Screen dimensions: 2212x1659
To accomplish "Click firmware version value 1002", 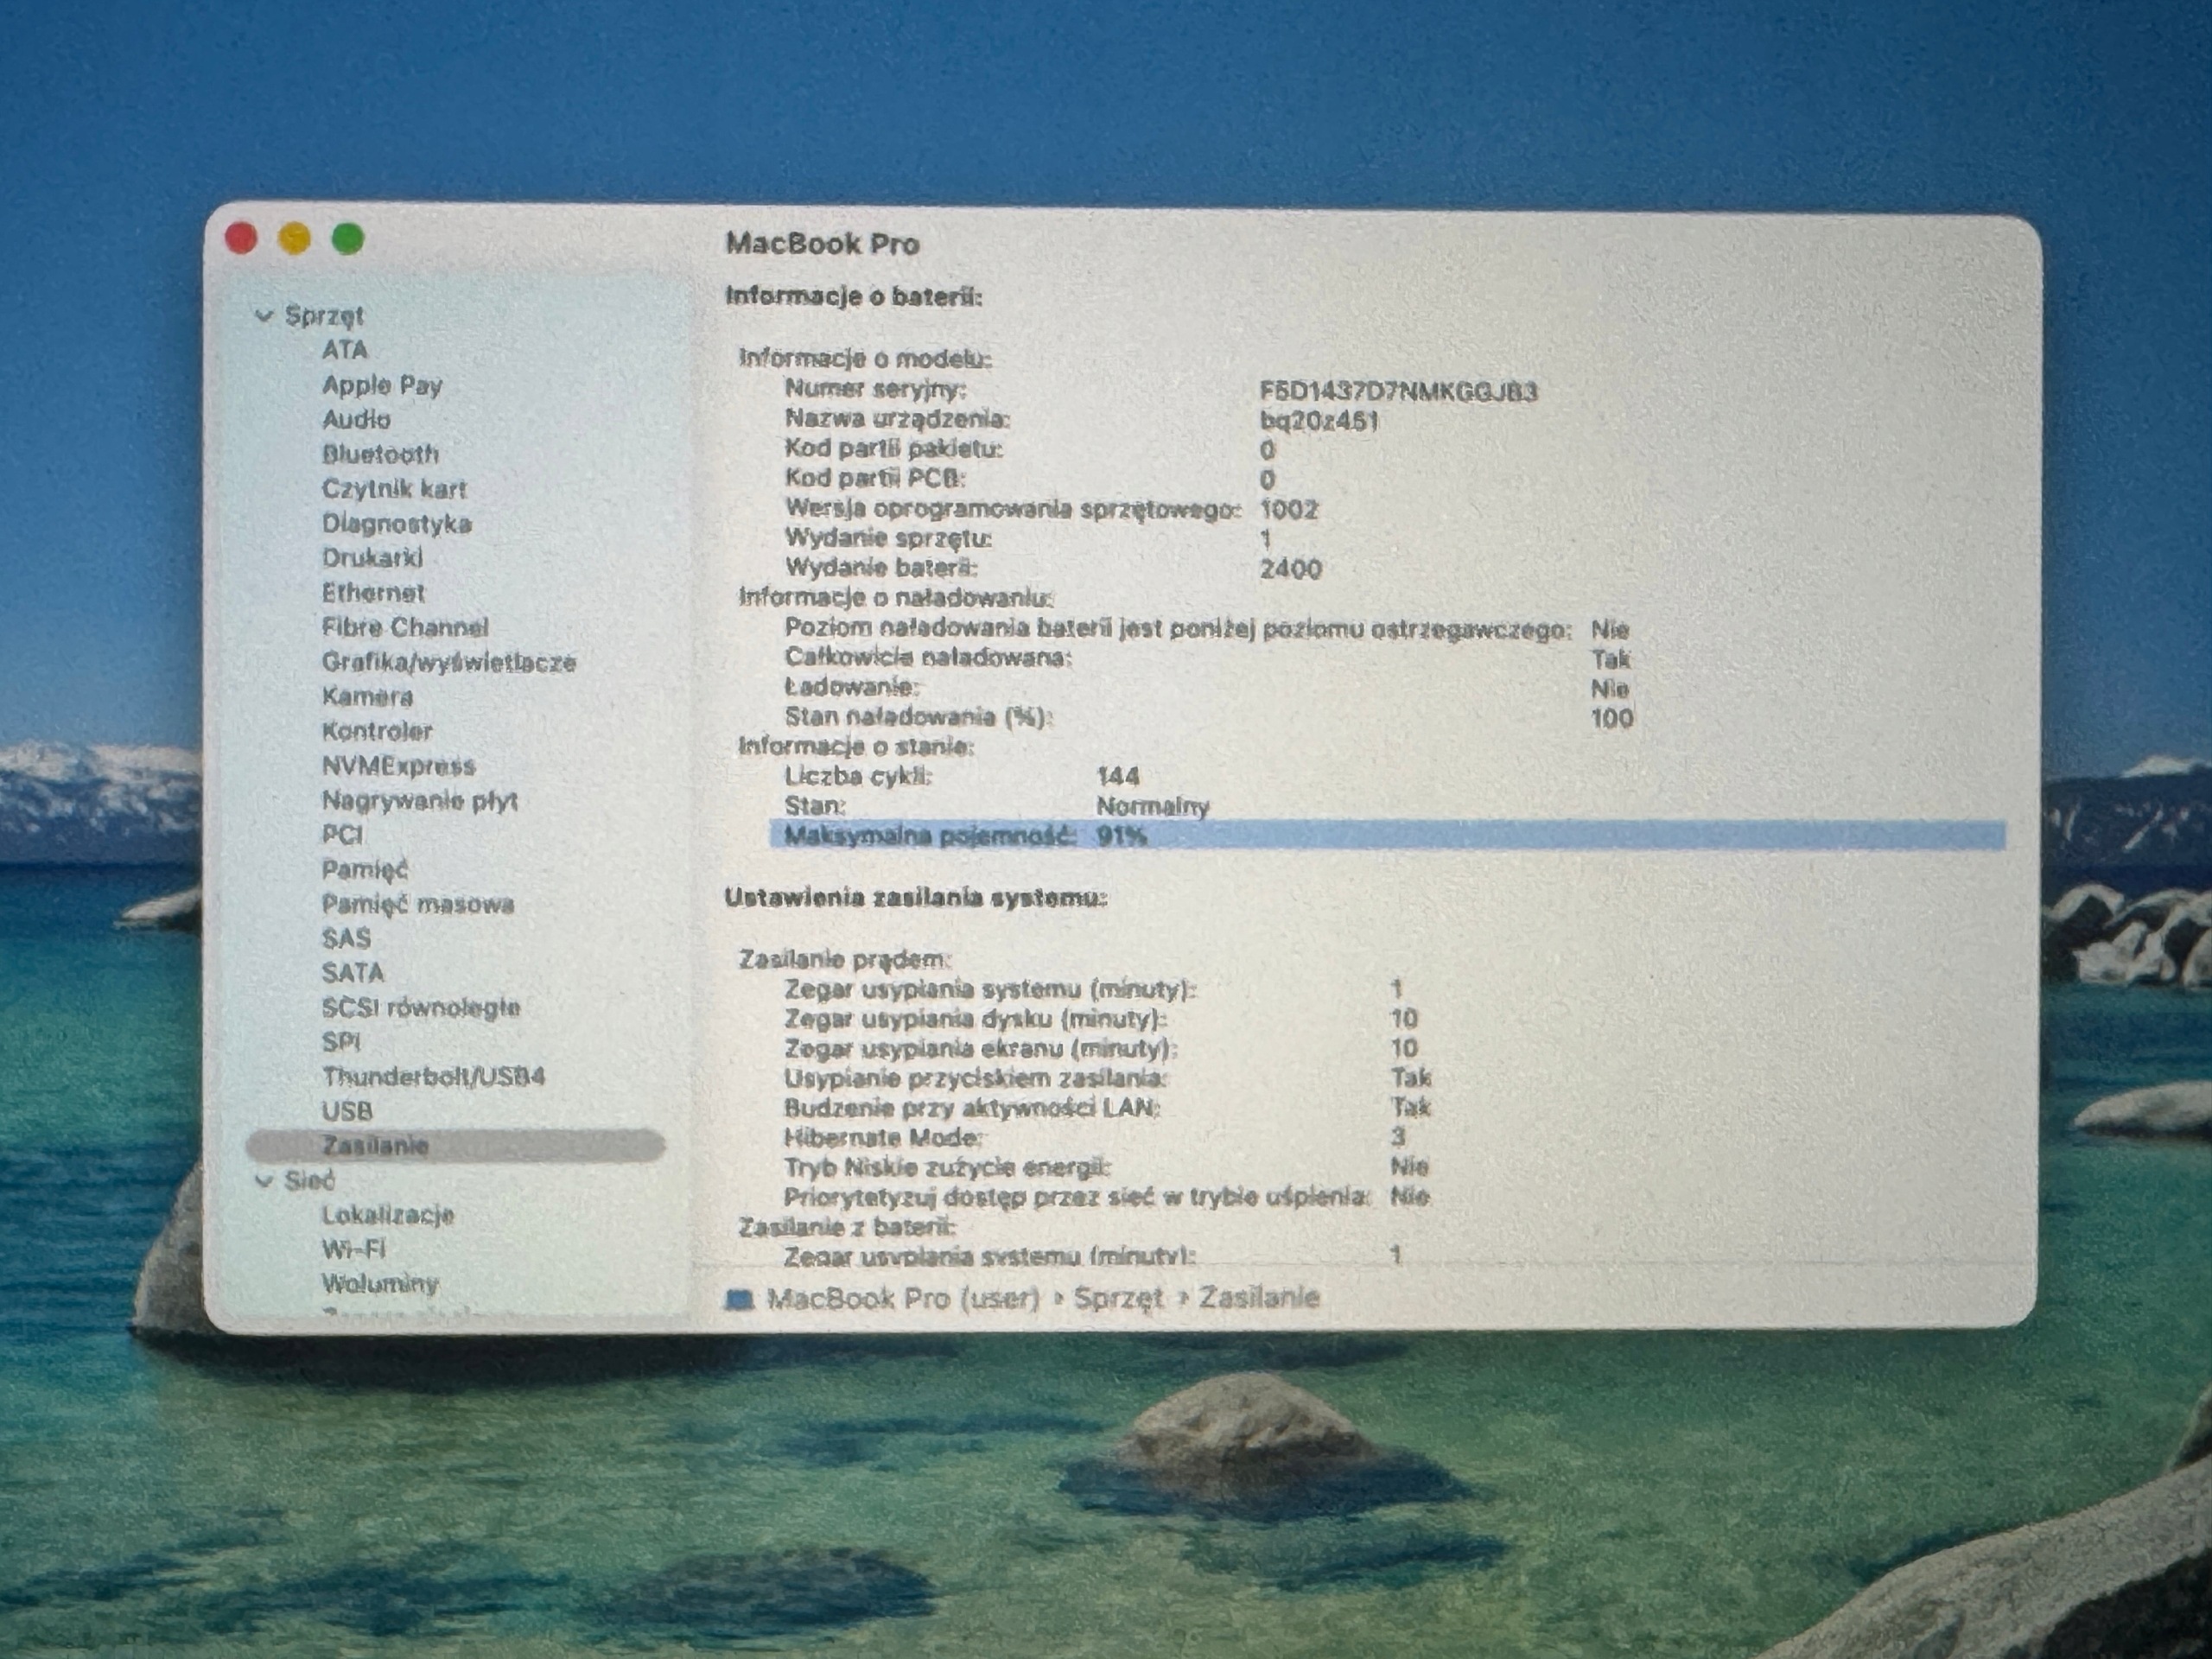I will (x=1289, y=510).
